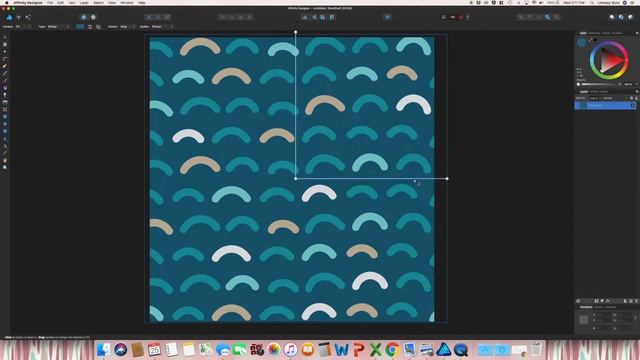Switch to the Export persona icon
The image size is (640, 360).
click(x=28, y=17)
